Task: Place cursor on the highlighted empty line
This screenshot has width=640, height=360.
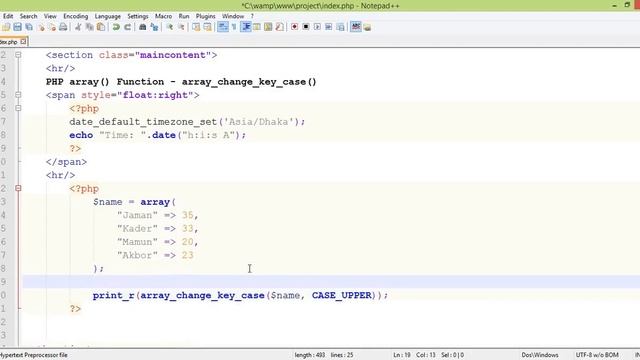Action: [x=331, y=282]
